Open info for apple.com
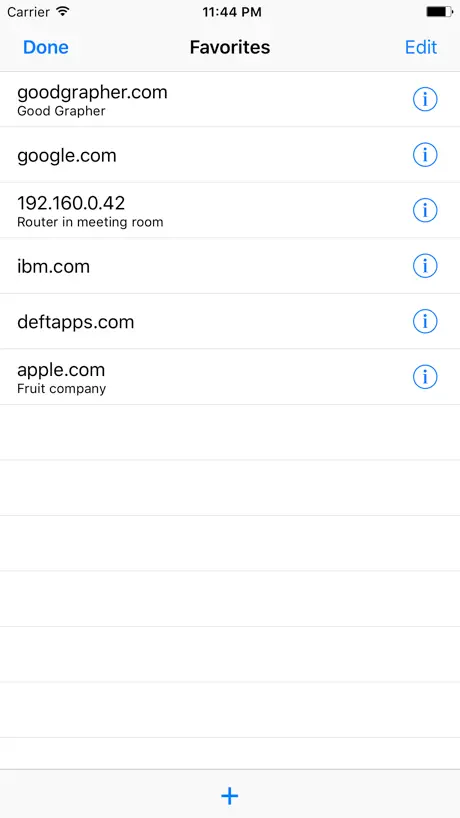This screenshot has width=460, height=818. click(x=425, y=377)
